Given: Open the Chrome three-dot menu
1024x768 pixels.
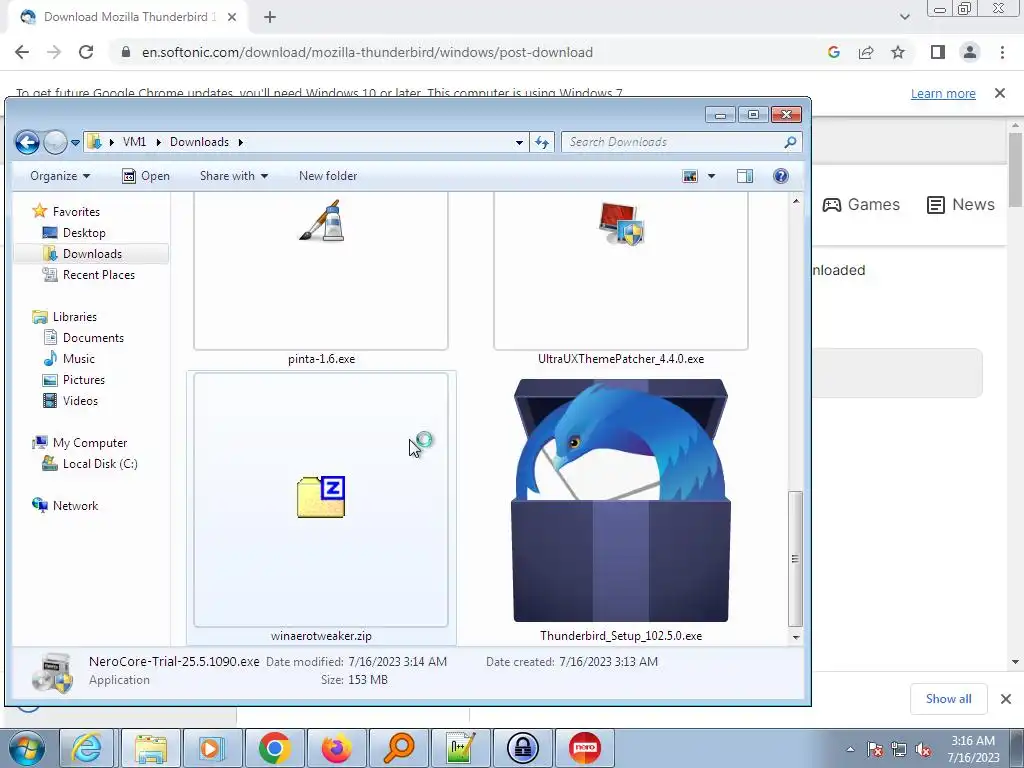Looking at the screenshot, I should 1002,52.
